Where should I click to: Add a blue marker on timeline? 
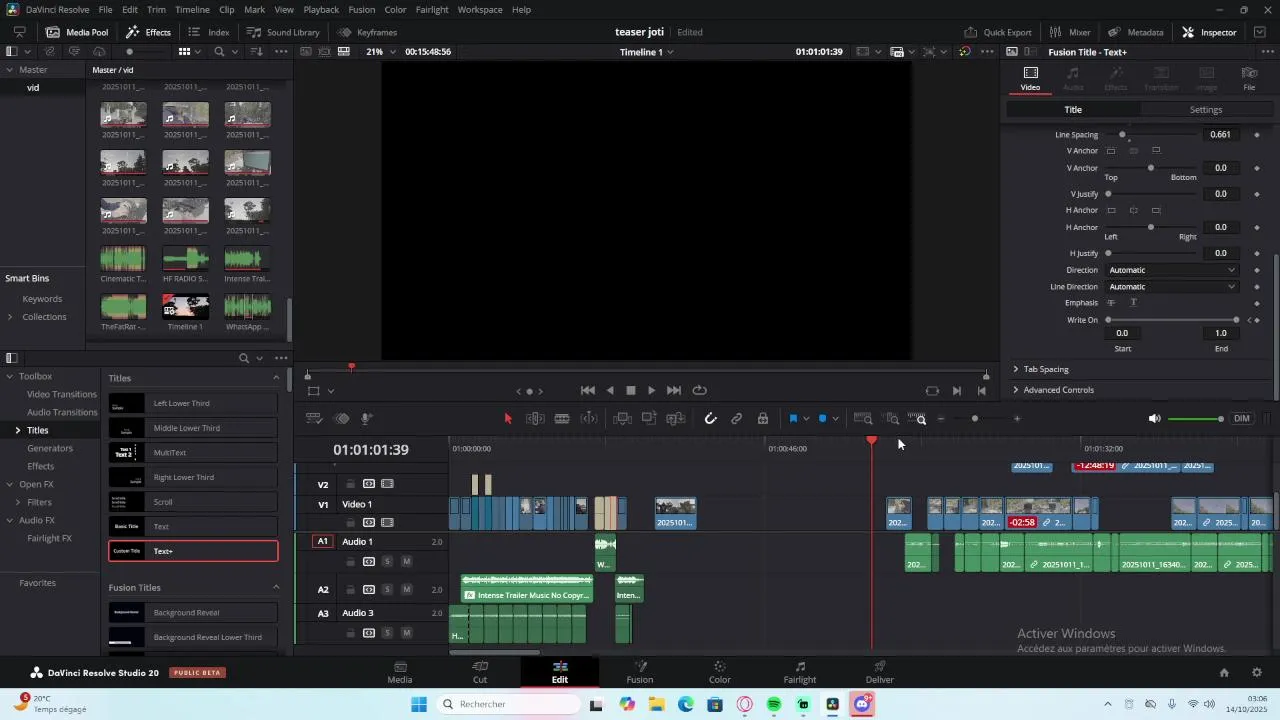pyautogui.click(x=823, y=419)
